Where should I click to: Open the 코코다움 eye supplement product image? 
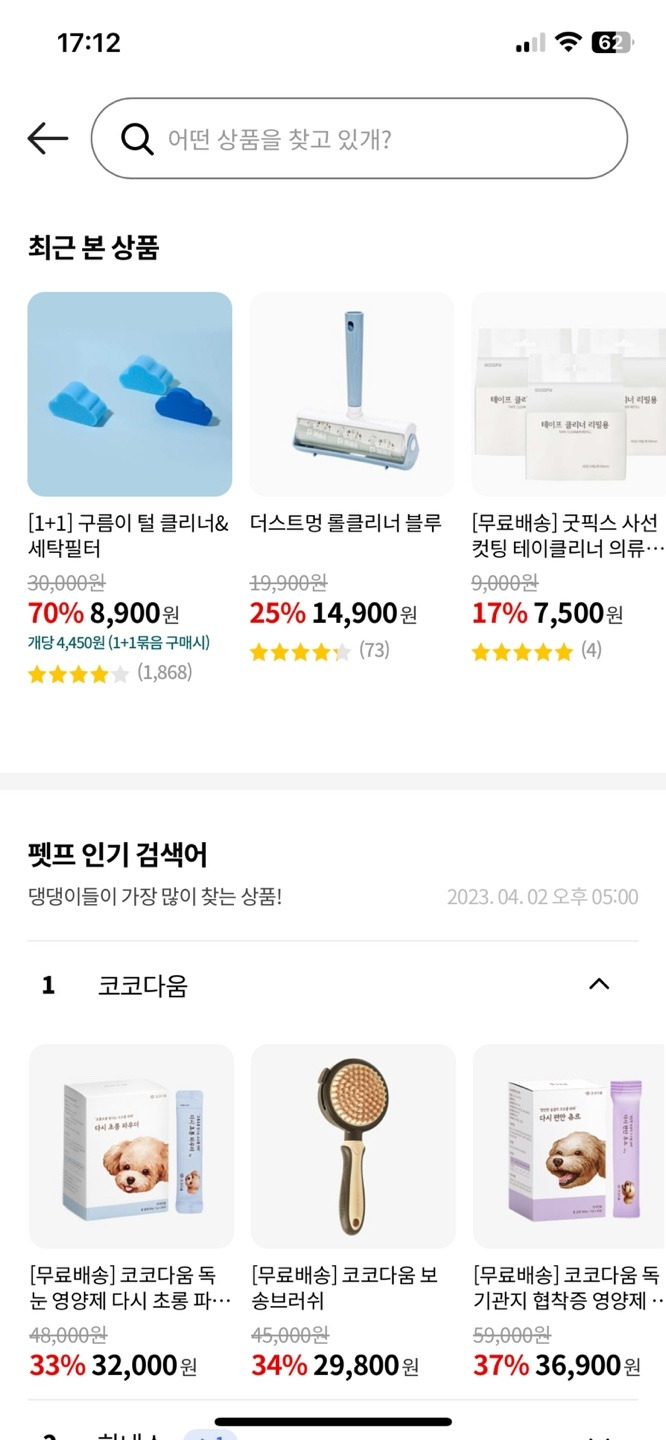point(131,1146)
